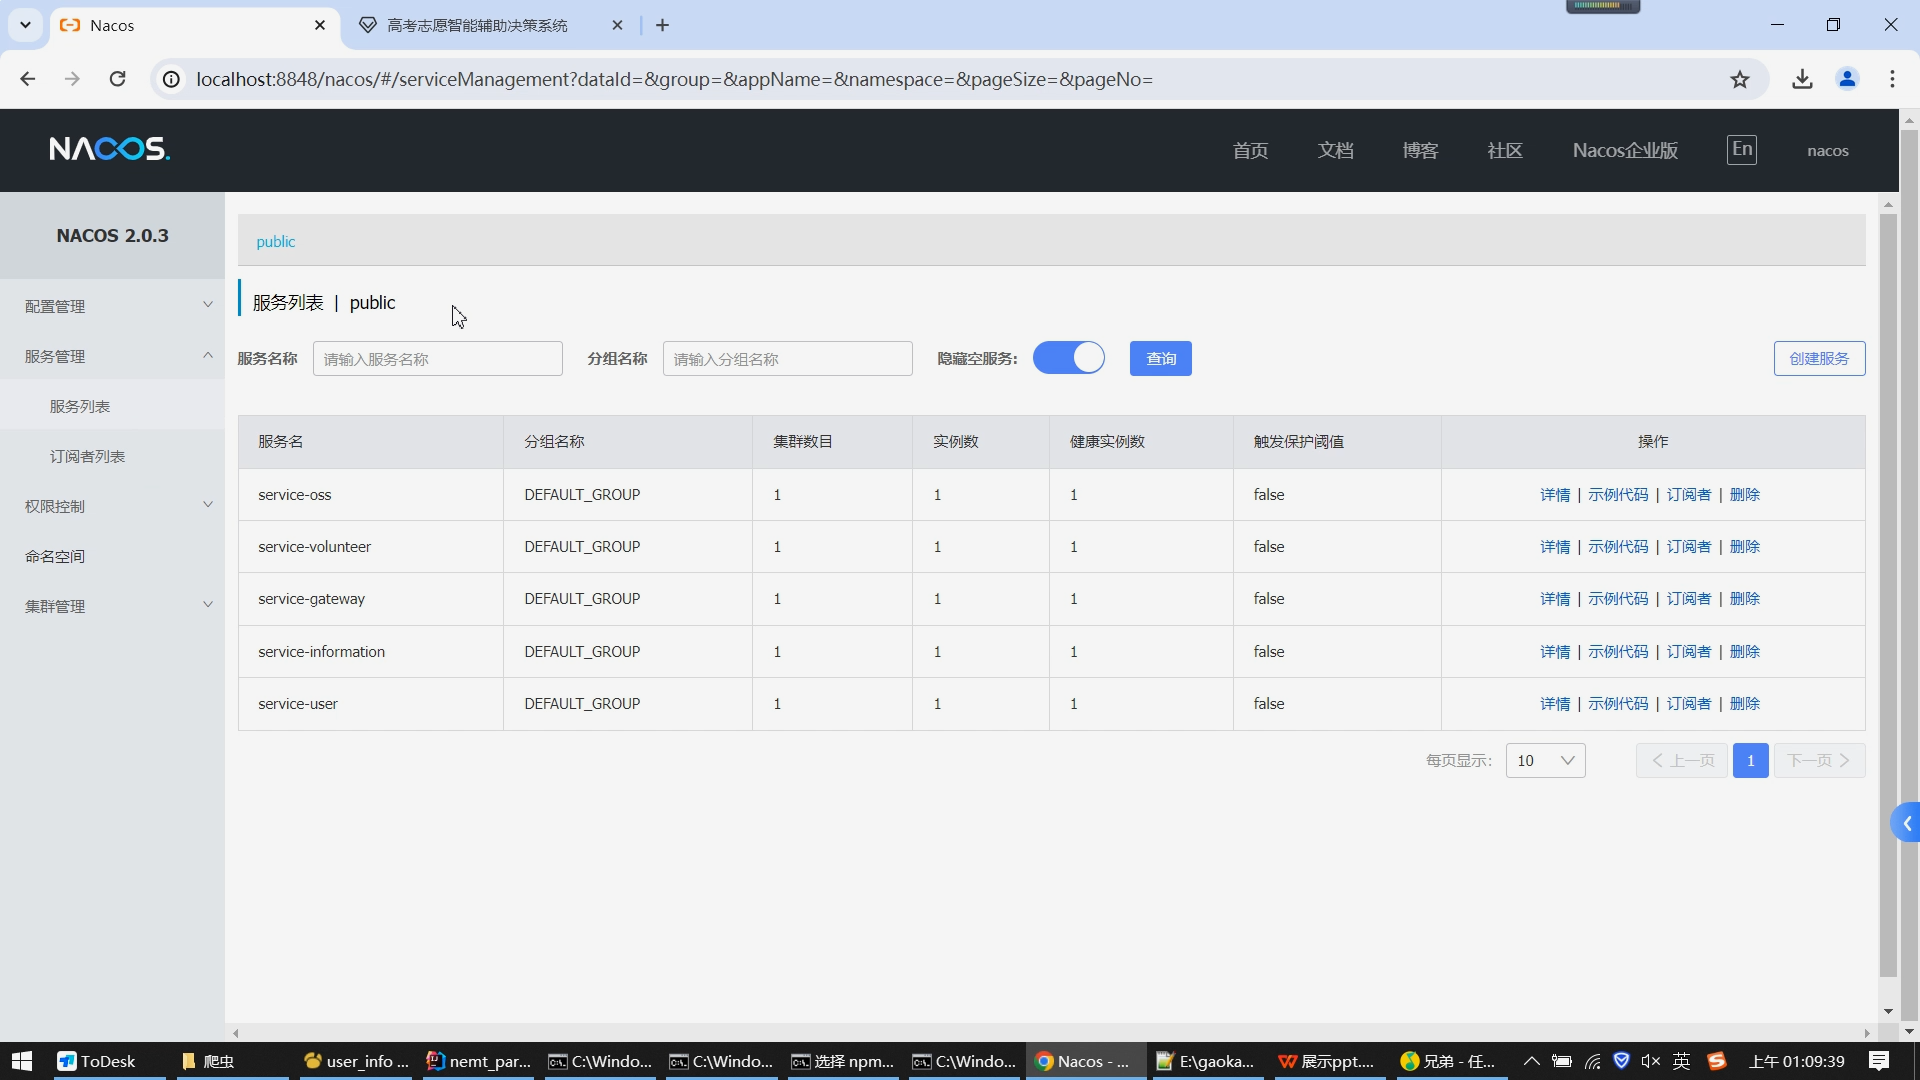Screen dimensions: 1920x1080
Task: Select 订阅者列表 in the sidebar
Action: (x=87, y=456)
